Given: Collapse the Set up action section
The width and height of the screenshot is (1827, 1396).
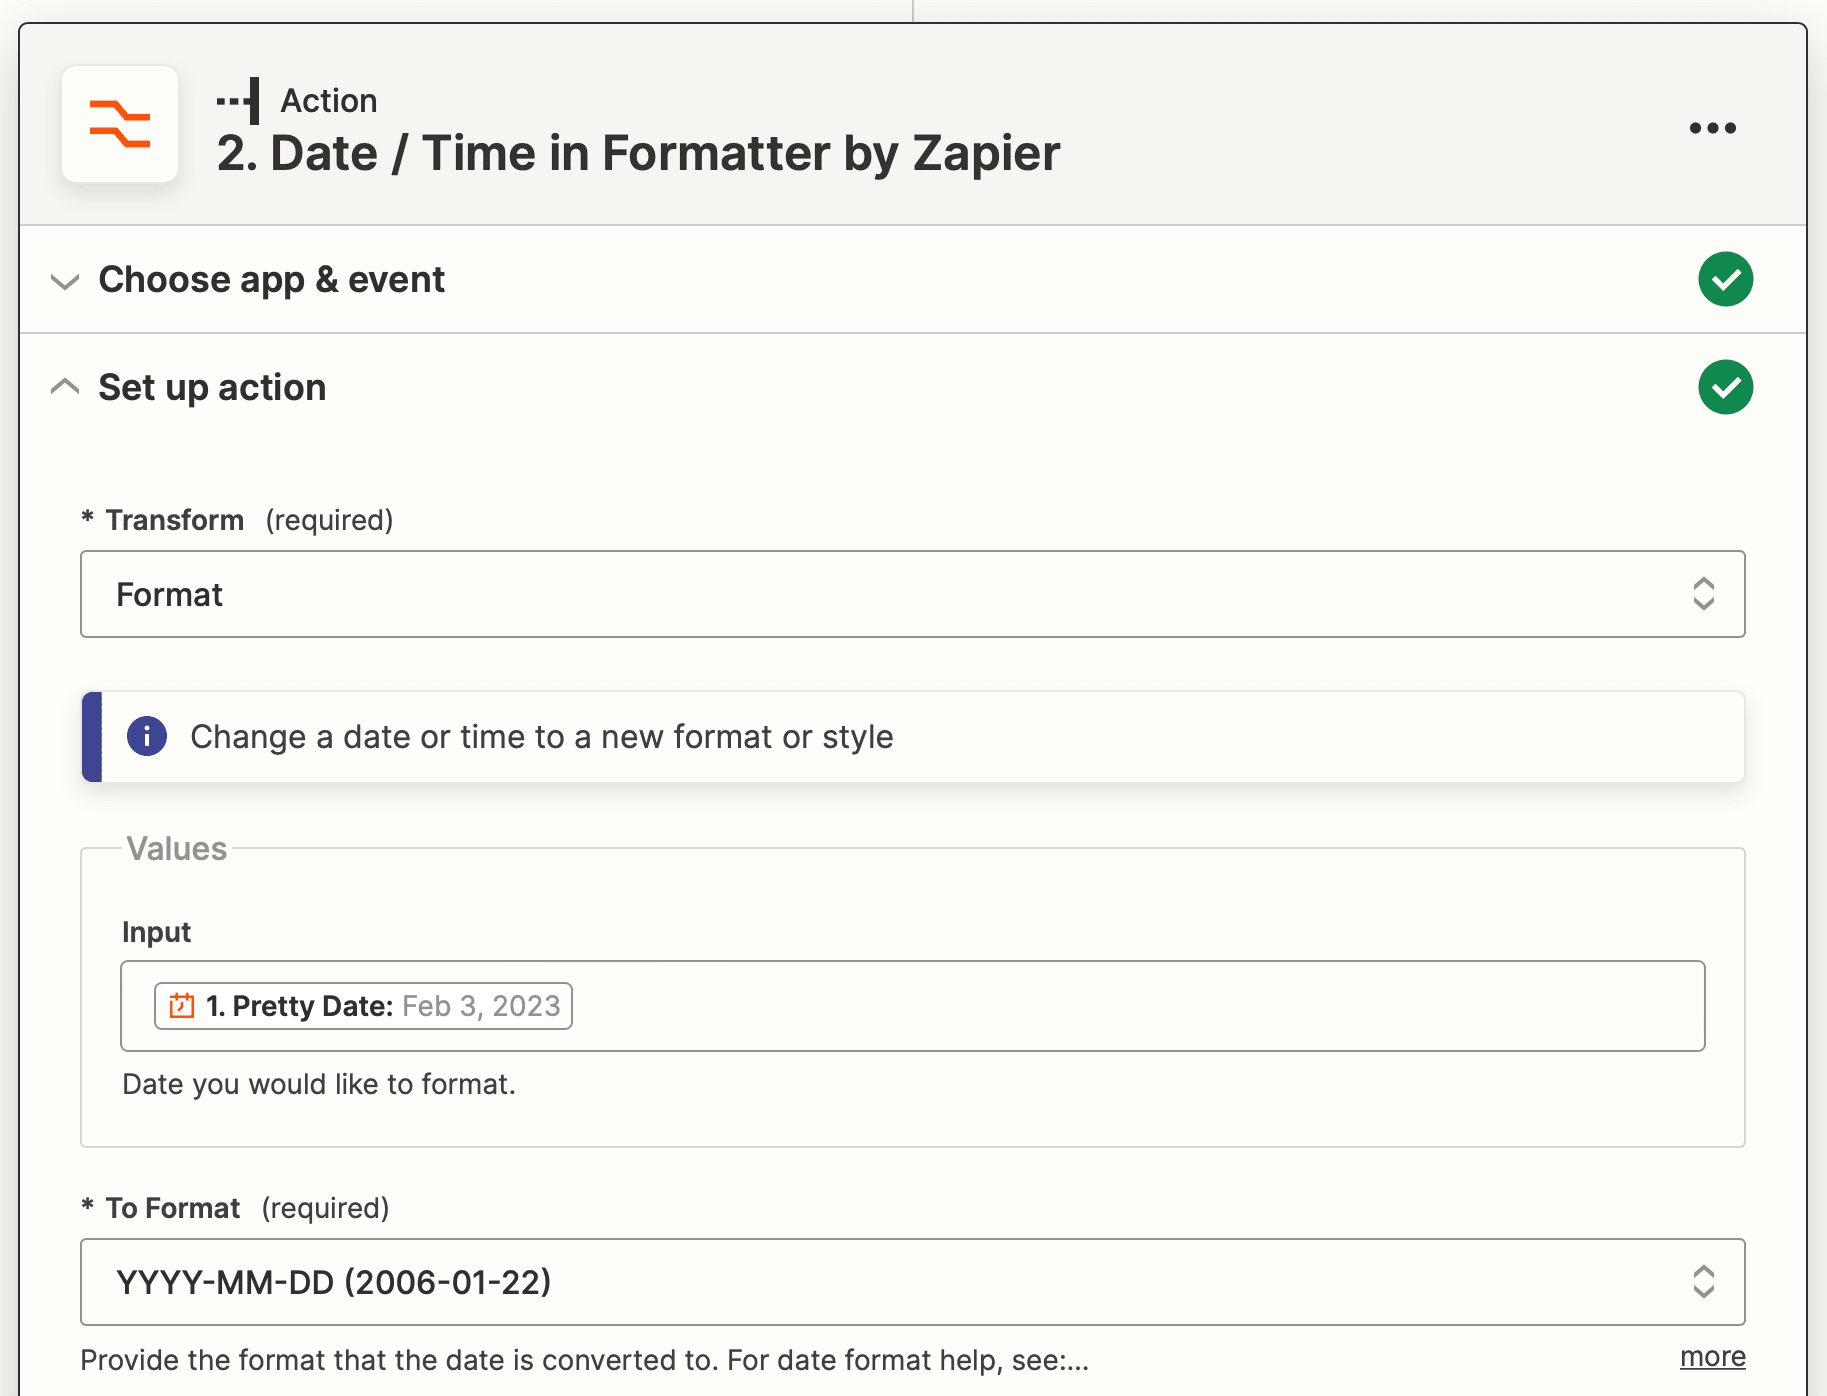Looking at the screenshot, I should [65, 387].
